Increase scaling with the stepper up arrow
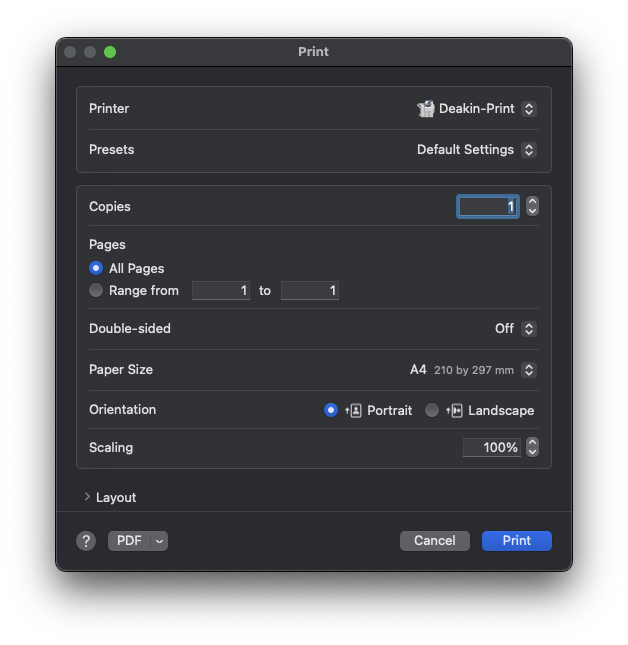This screenshot has height=645, width=628. 533,443
